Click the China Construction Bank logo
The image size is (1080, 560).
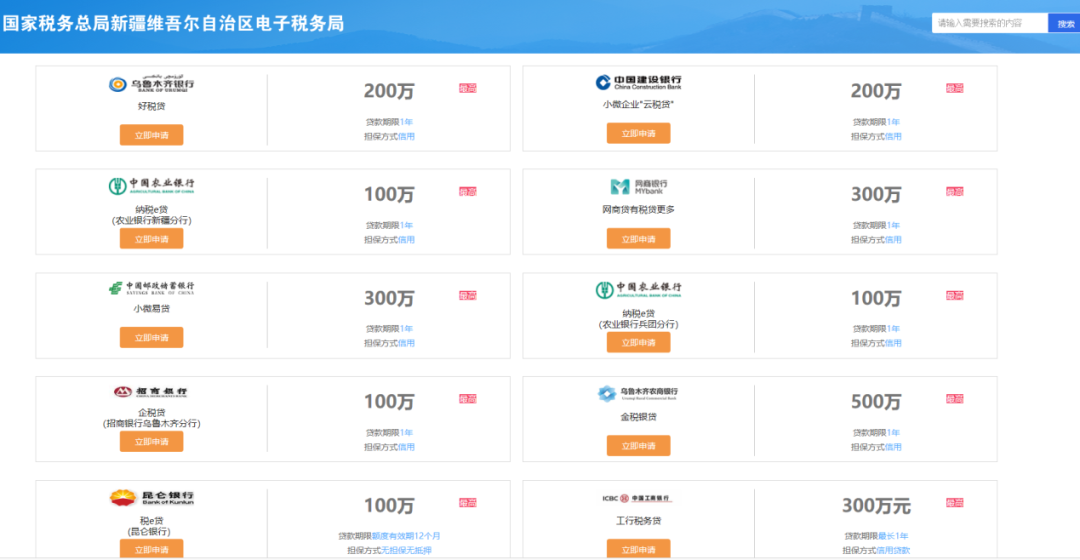tap(638, 83)
